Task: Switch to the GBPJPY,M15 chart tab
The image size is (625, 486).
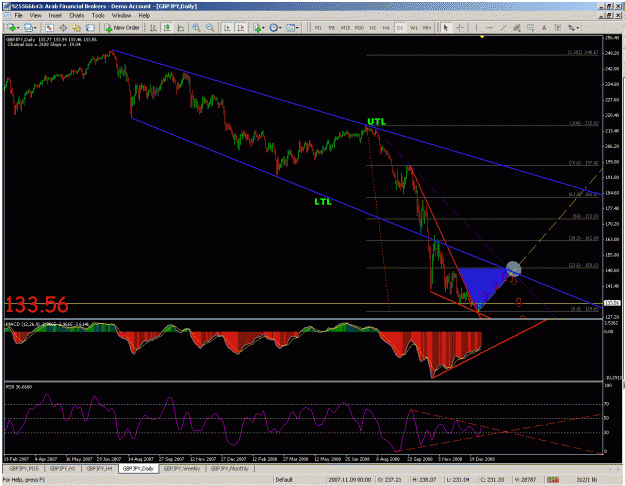Action: (24, 469)
